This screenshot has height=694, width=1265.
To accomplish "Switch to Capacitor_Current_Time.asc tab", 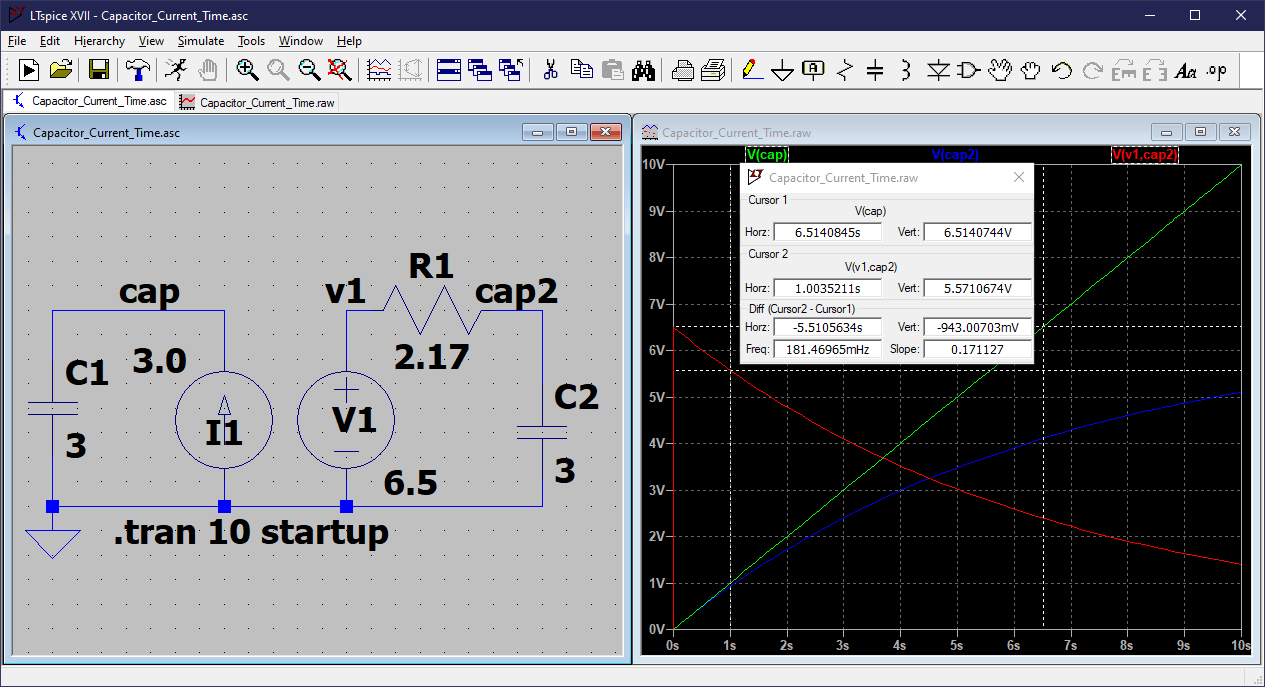I will pyautogui.click(x=89, y=101).
